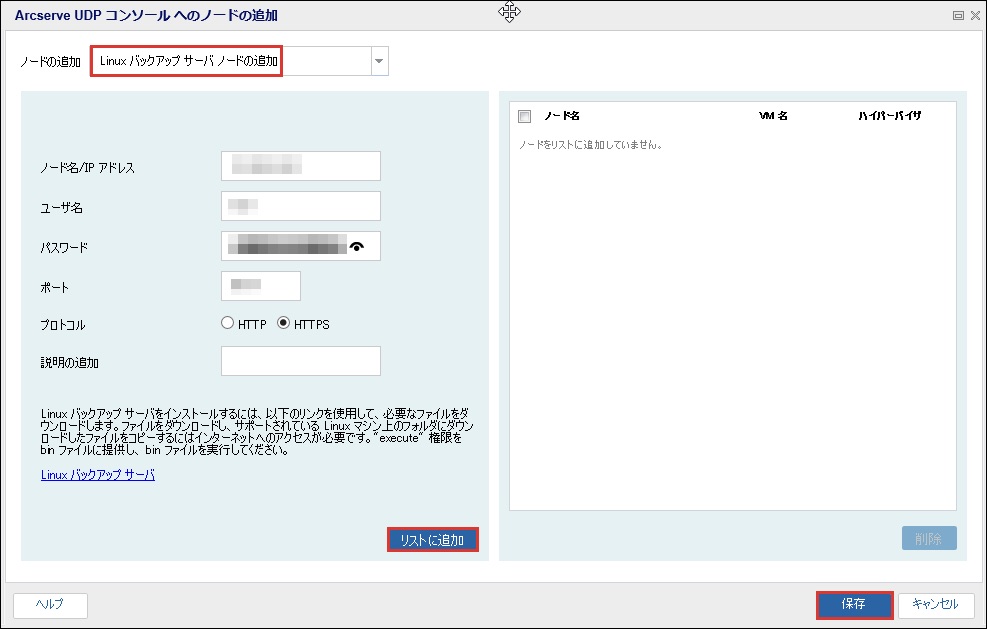Tick the select-all checkbox in node list
The image size is (987, 629).
525,116
